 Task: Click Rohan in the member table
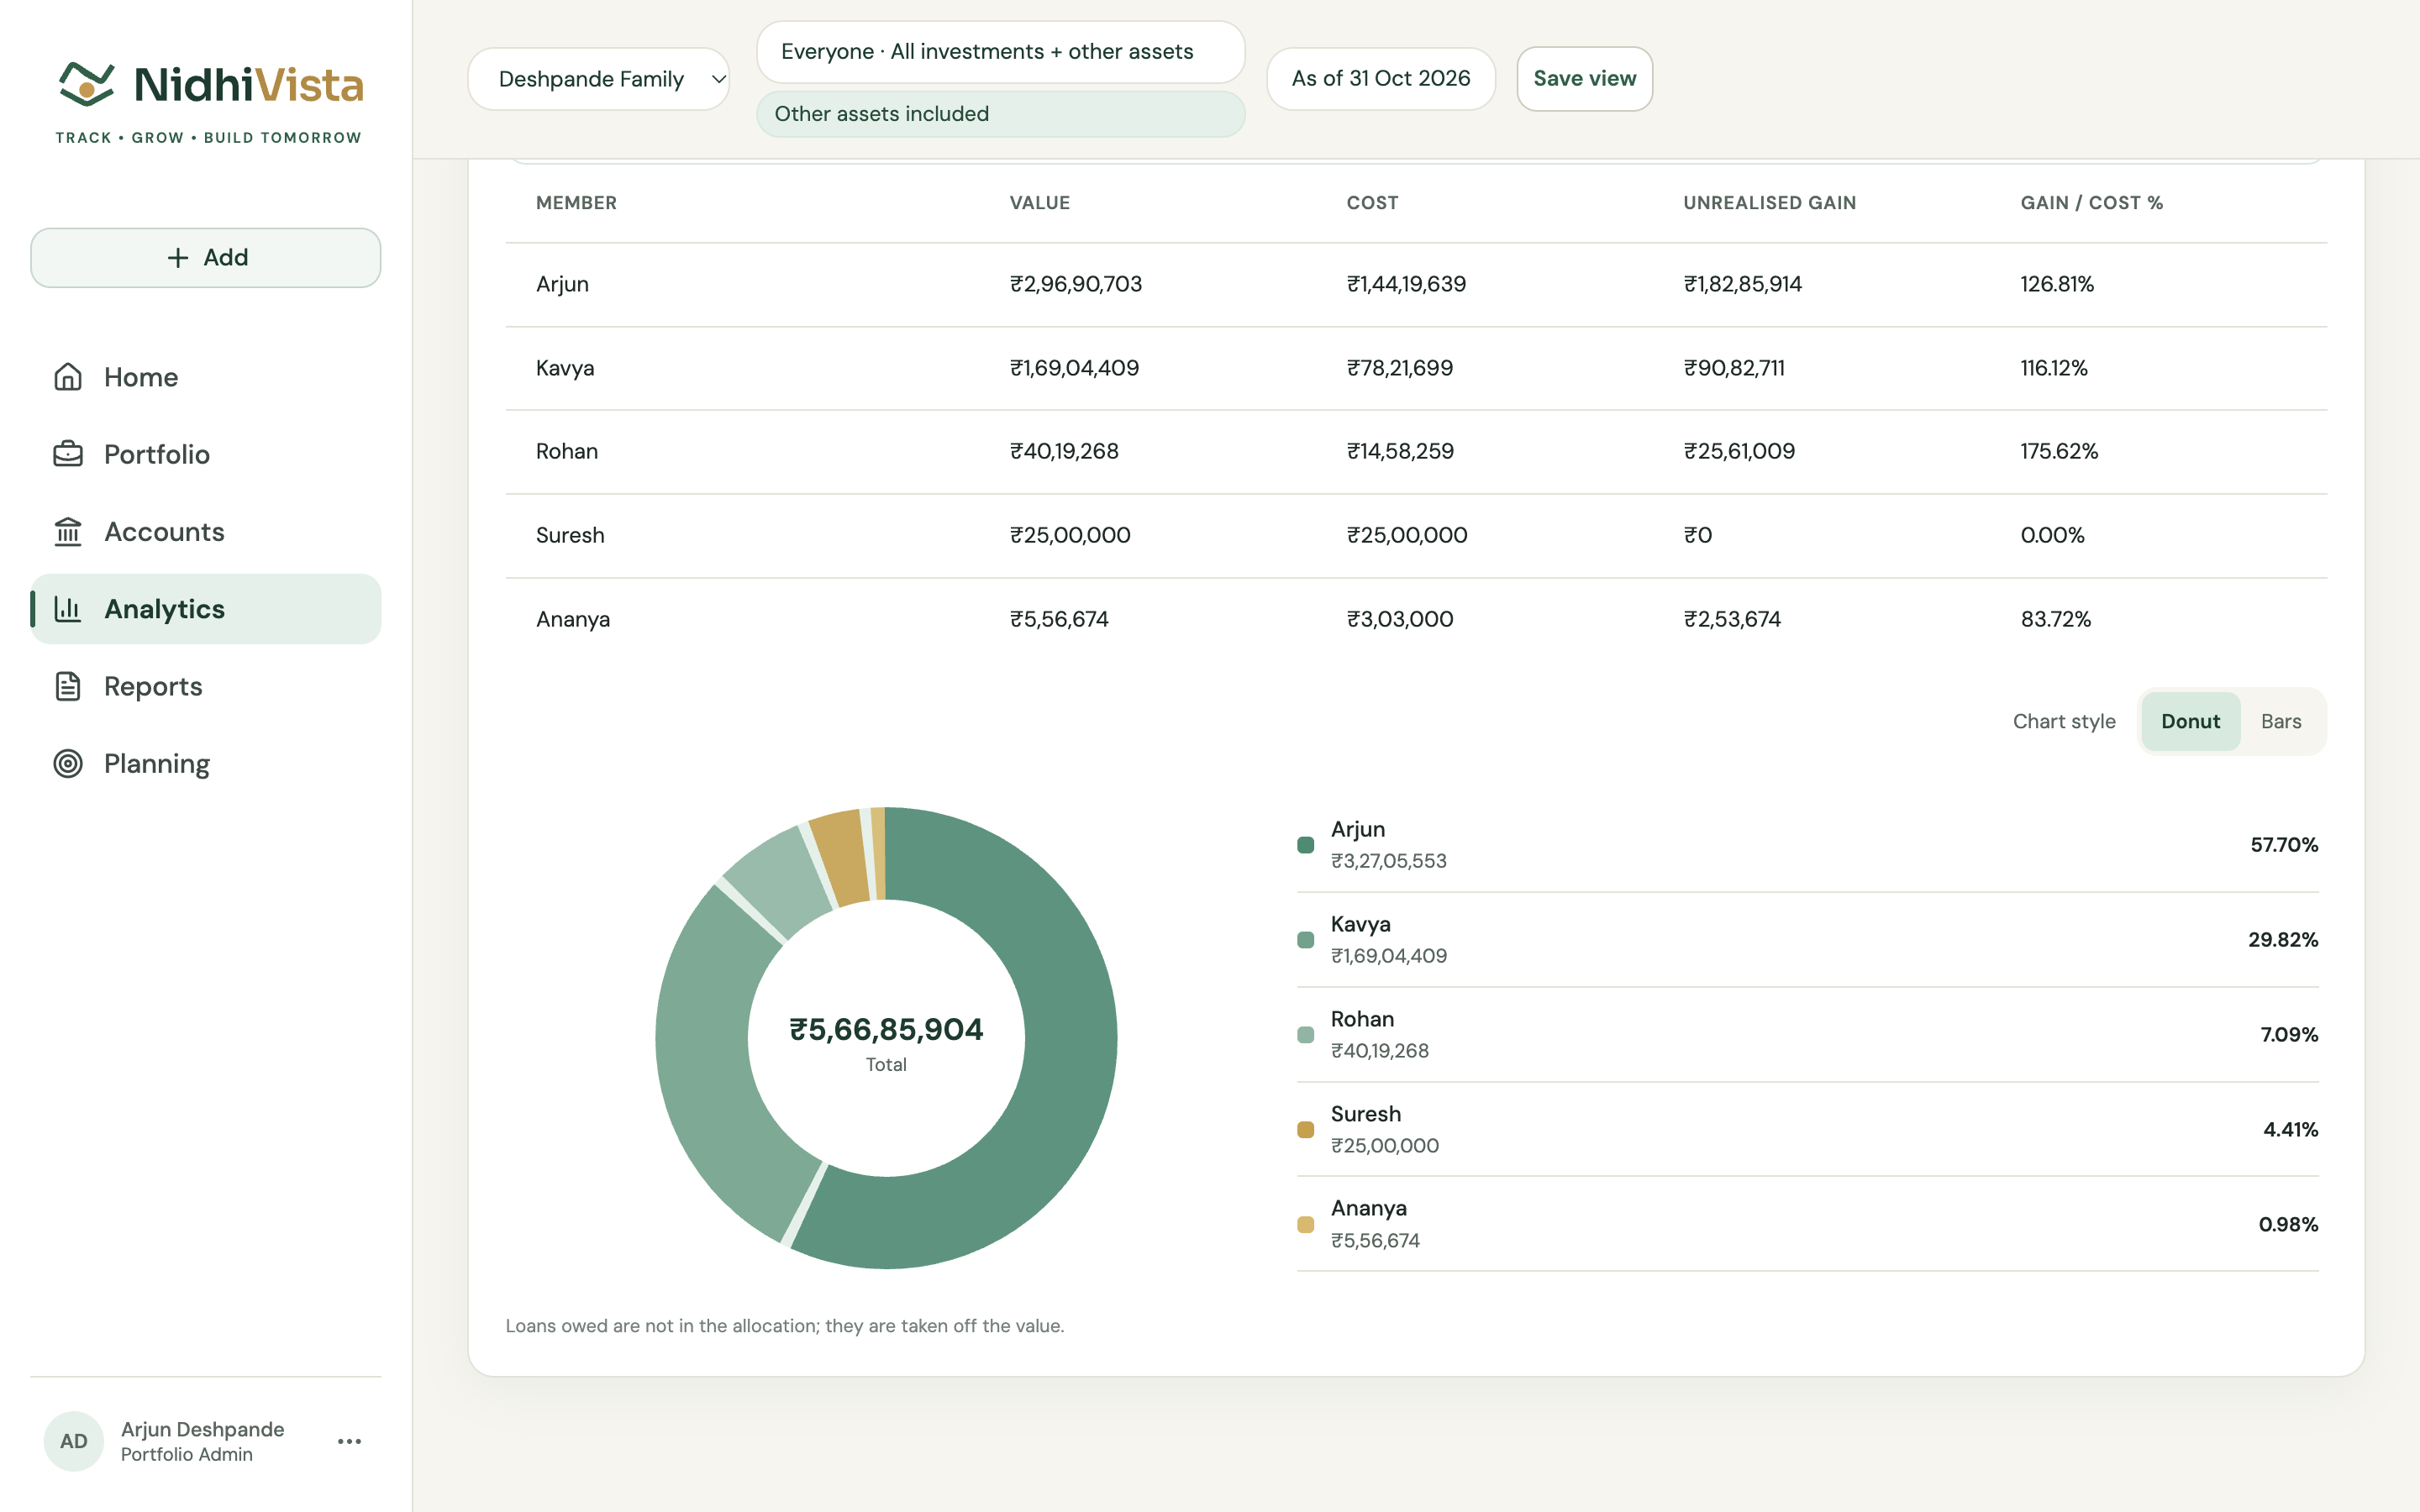pyautogui.click(x=567, y=451)
